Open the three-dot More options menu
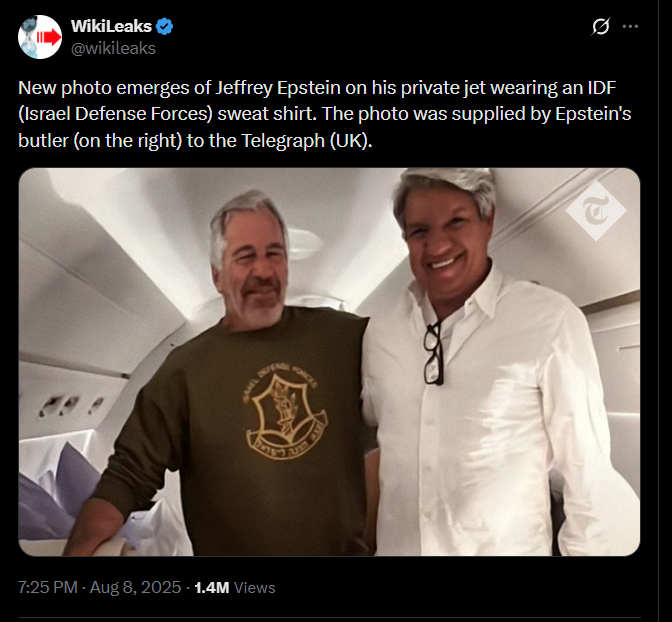Viewport: 672px width, 622px height. (630, 26)
